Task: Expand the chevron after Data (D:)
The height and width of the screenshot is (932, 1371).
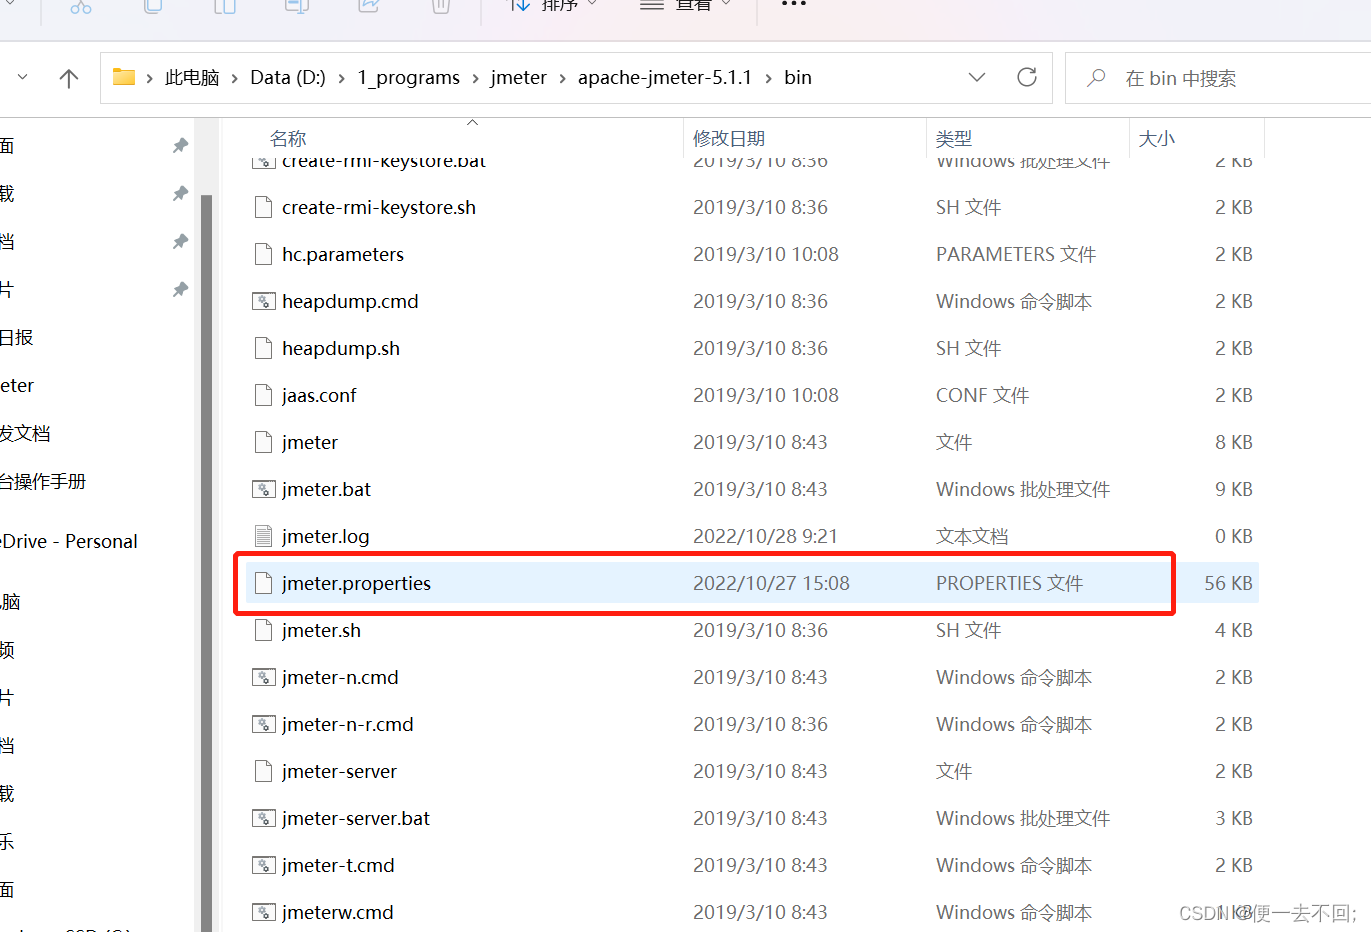Action: pyautogui.click(x=342, y=77)
